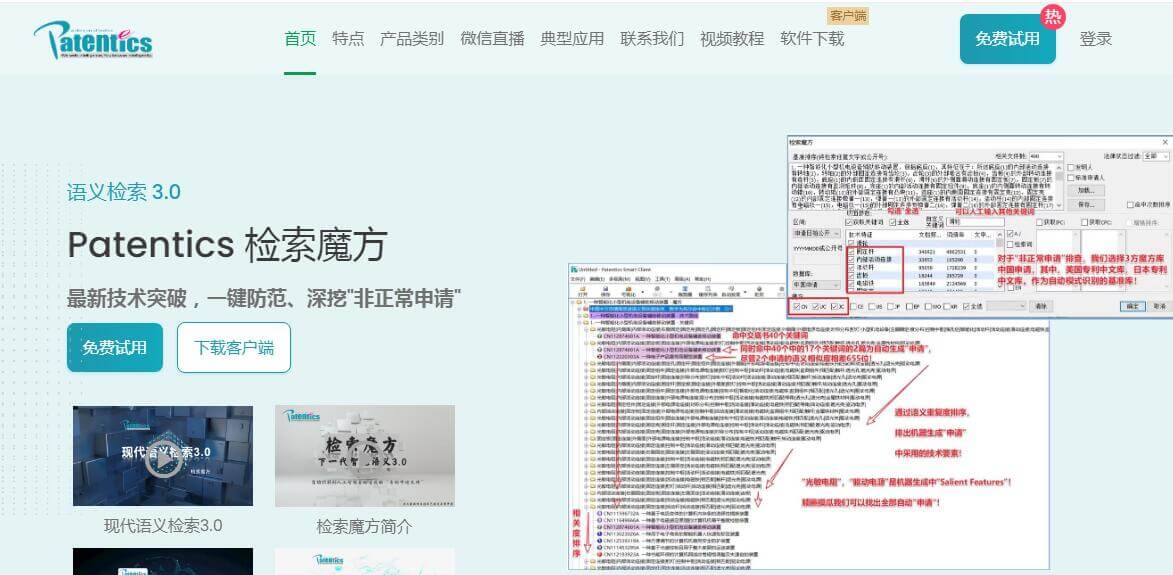Open the 视频教程 page

(x=732, y=39)
